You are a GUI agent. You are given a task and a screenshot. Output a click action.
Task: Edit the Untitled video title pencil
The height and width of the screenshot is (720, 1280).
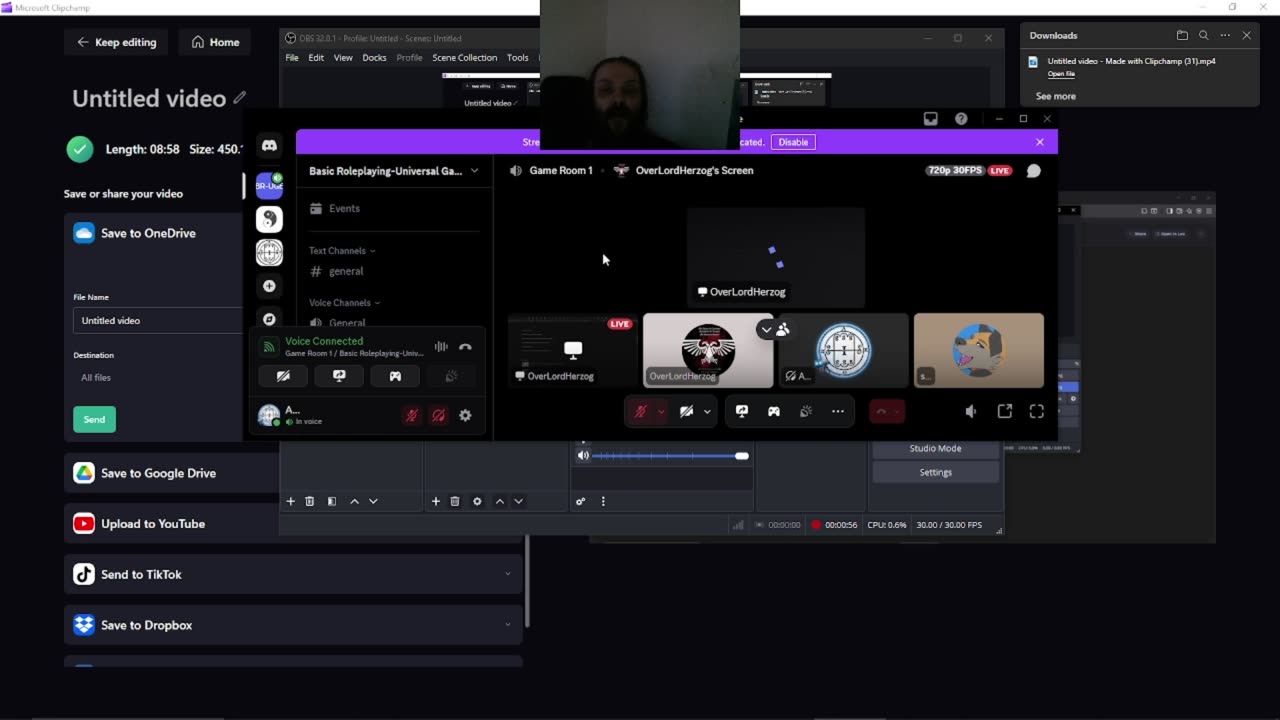click(x=240, y=98)
